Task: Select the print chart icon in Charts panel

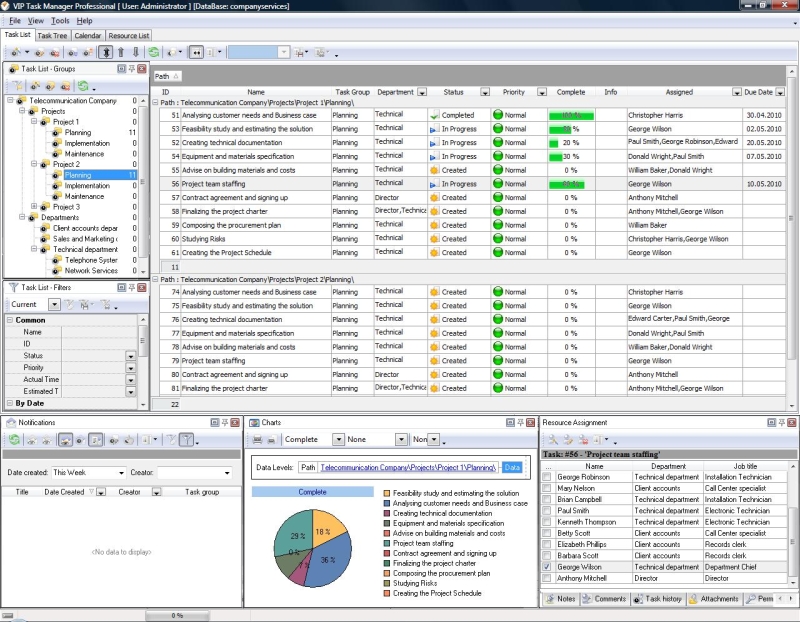Action: [257, 440]
